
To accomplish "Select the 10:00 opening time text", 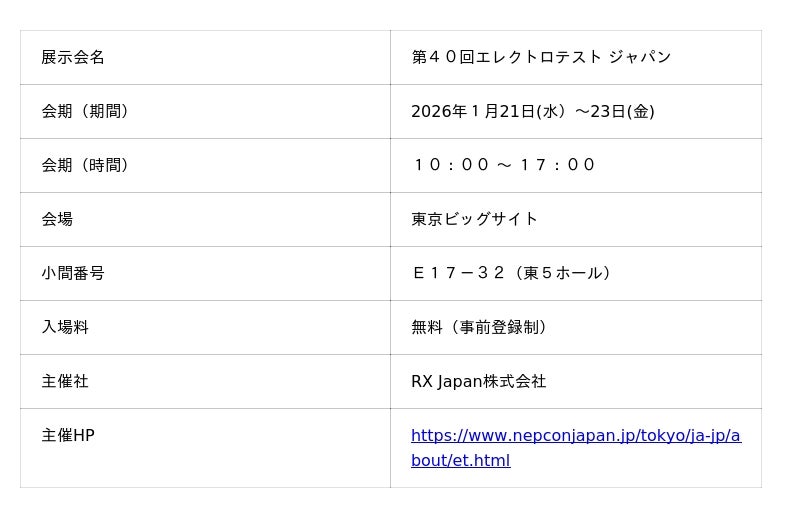I will click(443, 166).
